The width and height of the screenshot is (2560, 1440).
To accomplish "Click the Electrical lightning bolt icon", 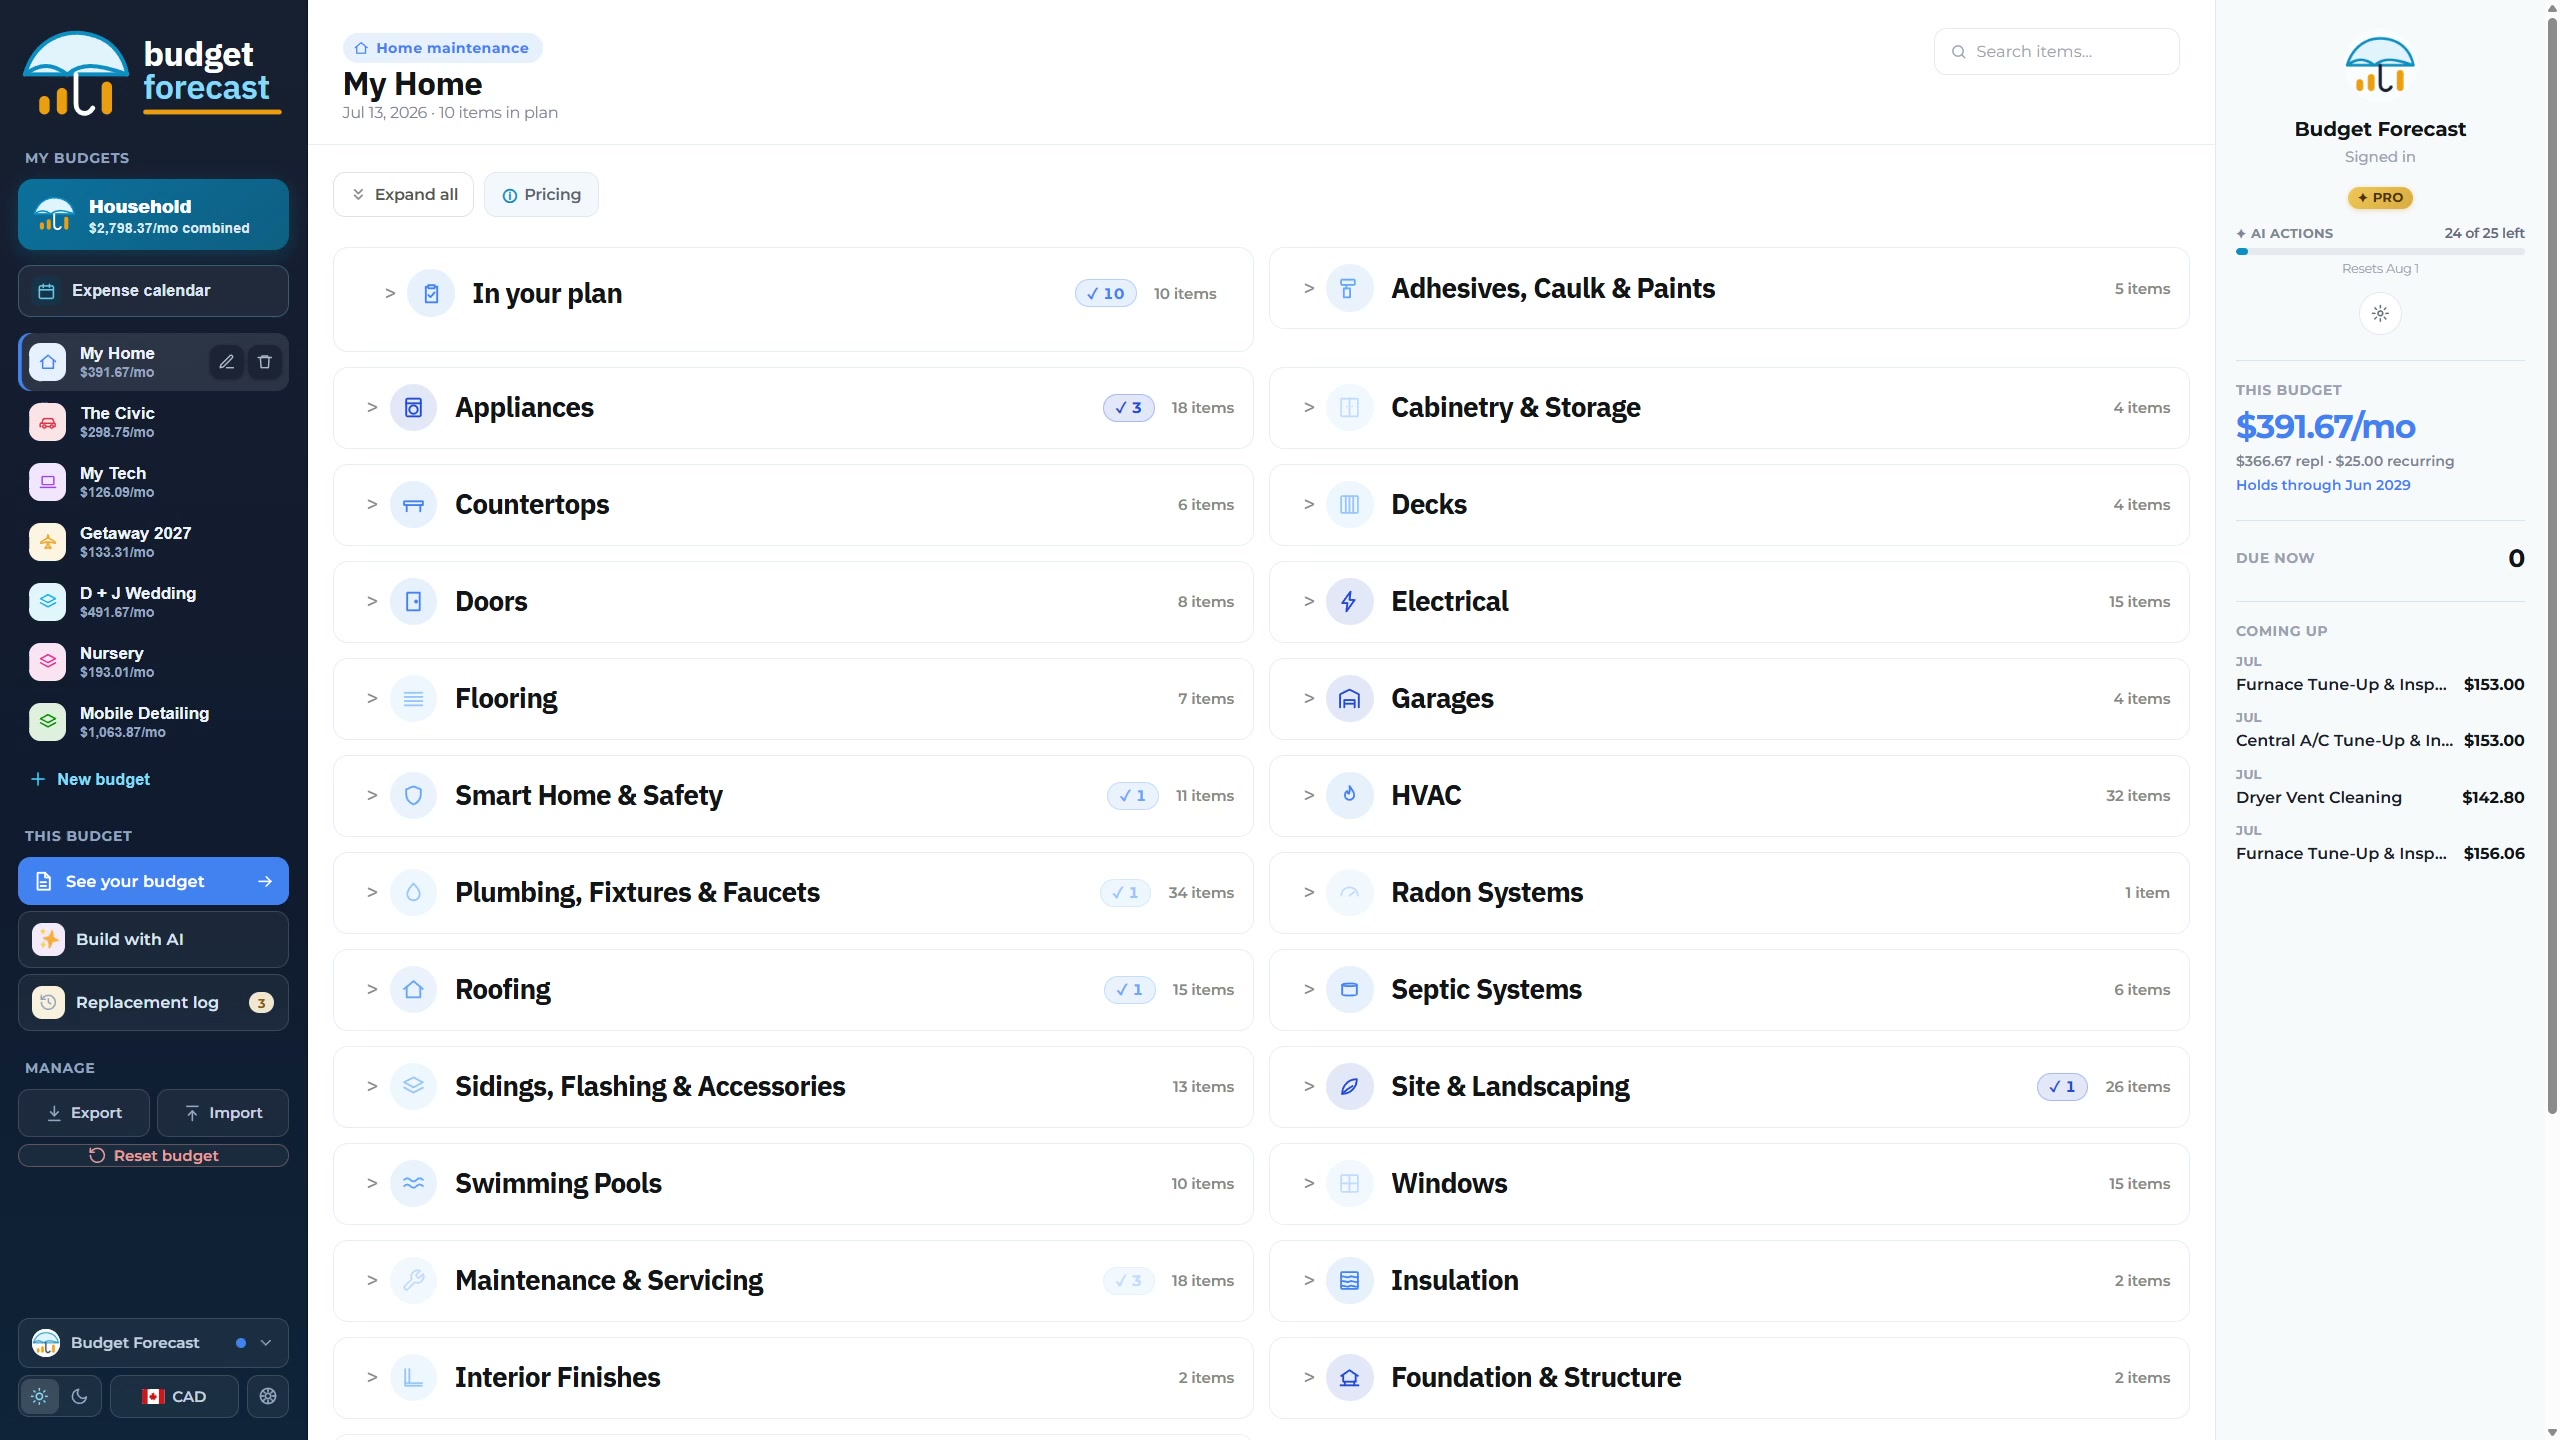I will coord(1349,602).
